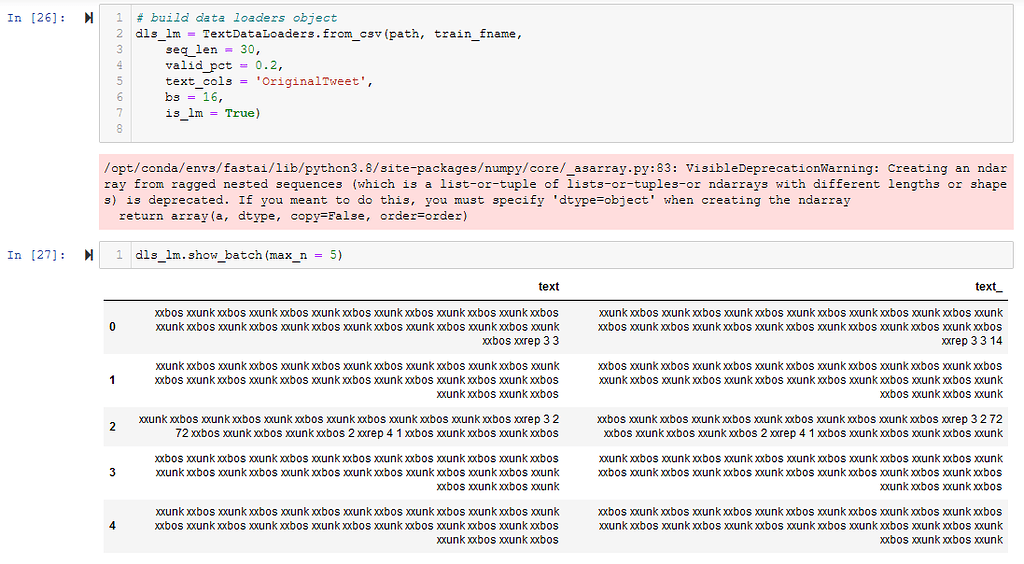Image resolution: width=1024 pixels, height=564 pixels.
Task: Select row index 0 in output table
Action: [112, 327]
